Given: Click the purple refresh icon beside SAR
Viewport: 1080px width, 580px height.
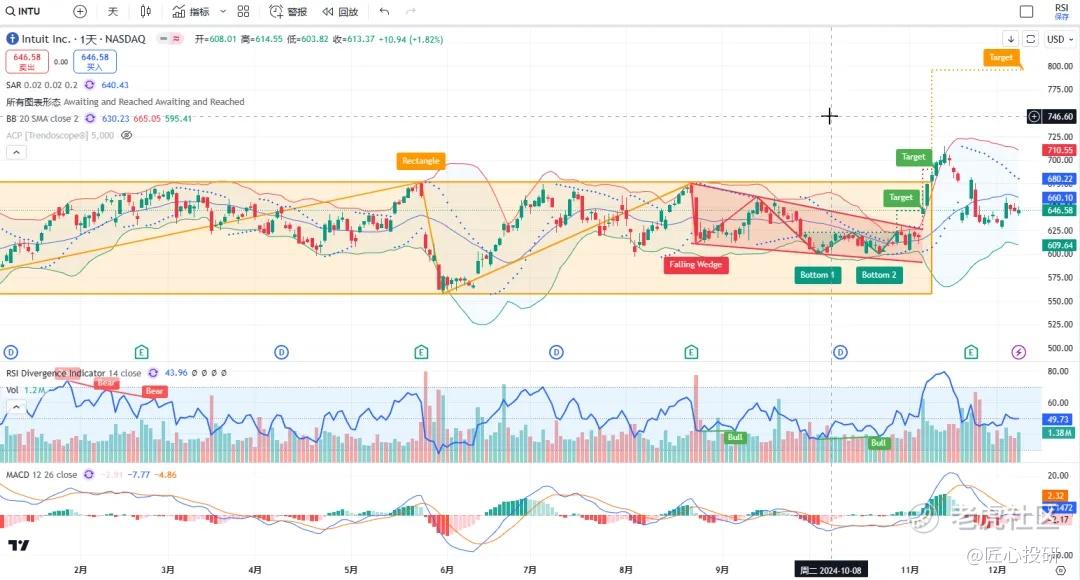Looking at the screenshot, I should [x=90, y=85].
